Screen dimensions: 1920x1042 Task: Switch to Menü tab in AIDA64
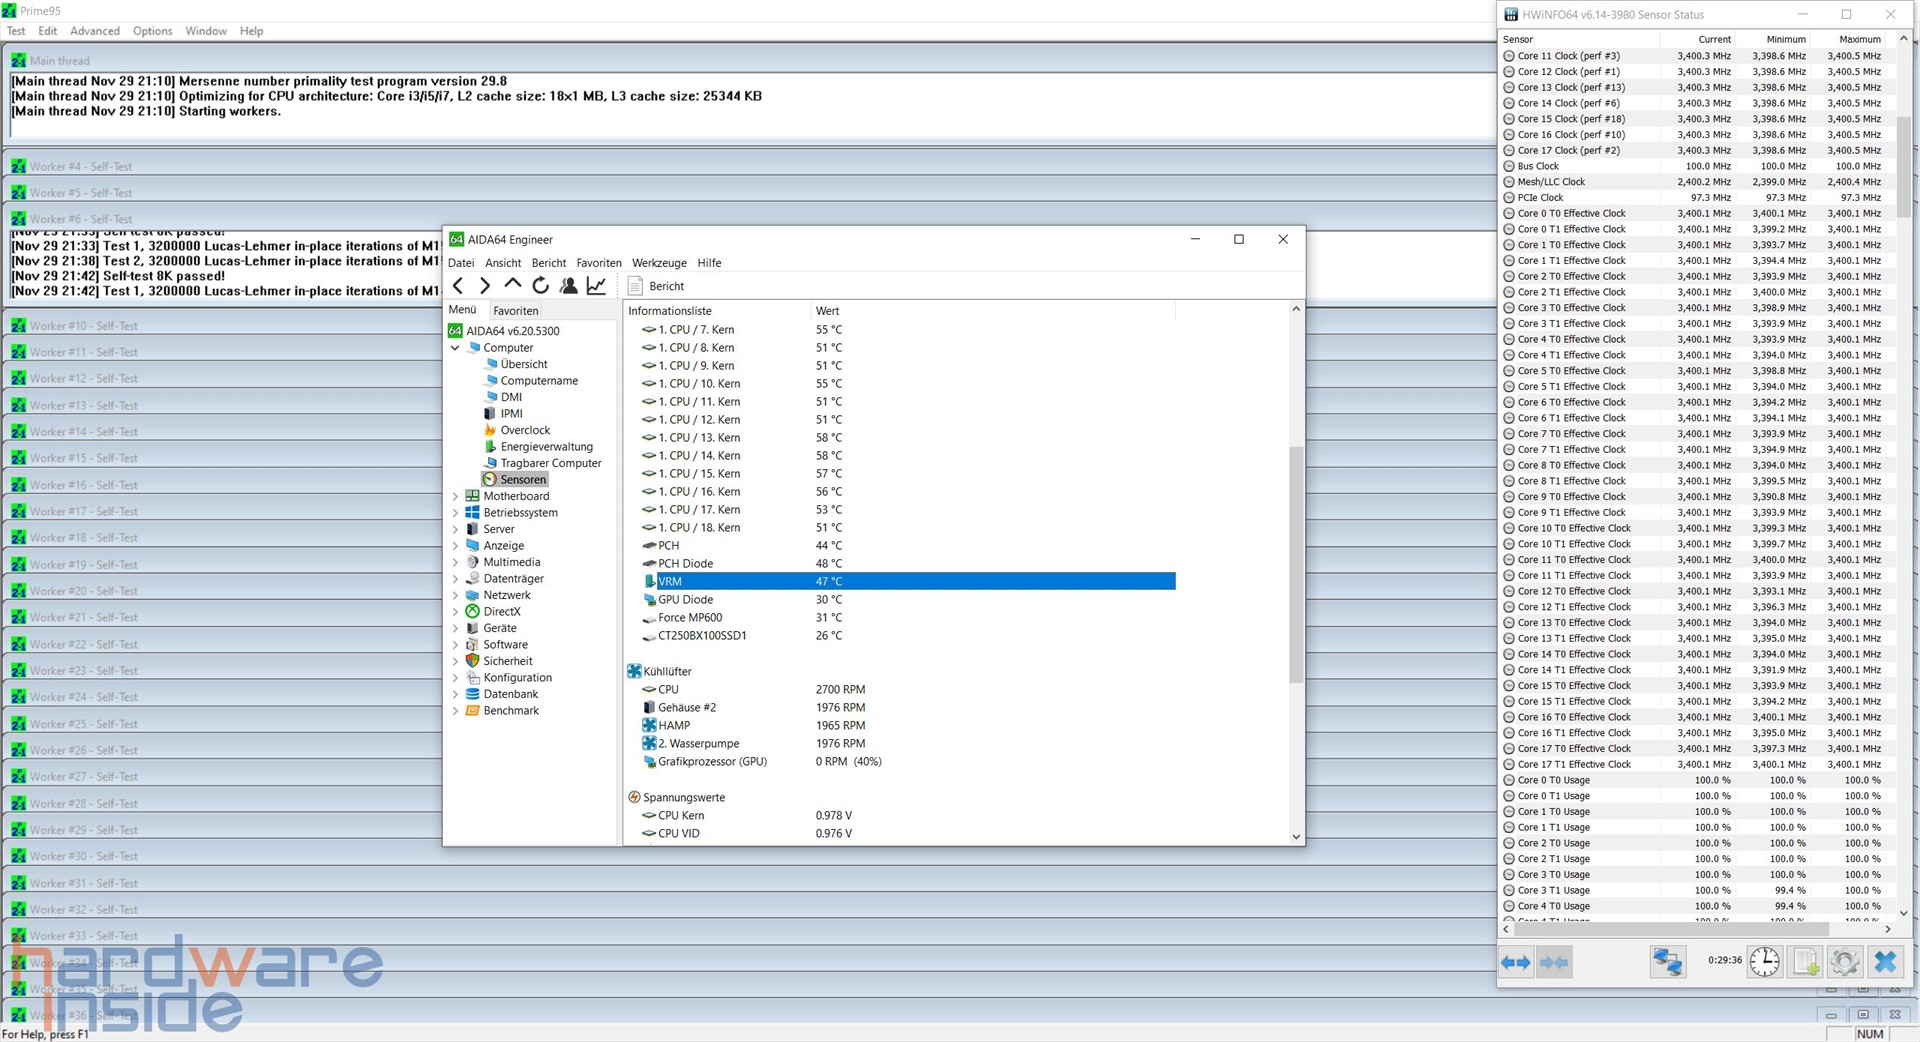click(x=463, y=310)
